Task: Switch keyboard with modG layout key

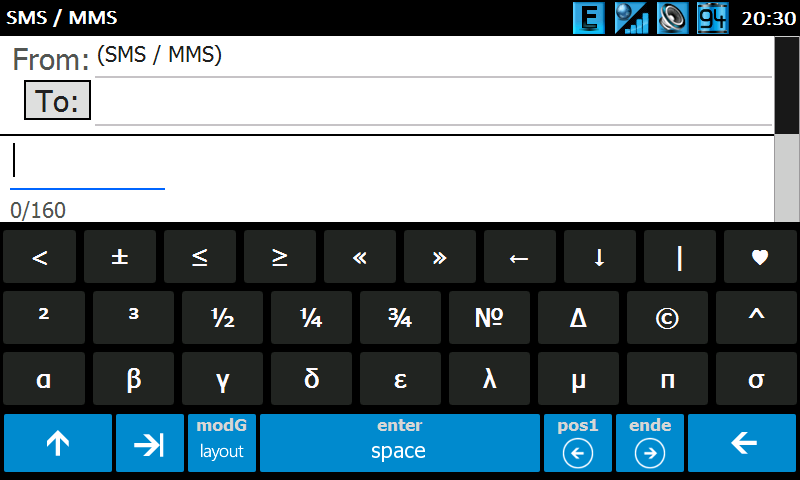Action: 221,443
